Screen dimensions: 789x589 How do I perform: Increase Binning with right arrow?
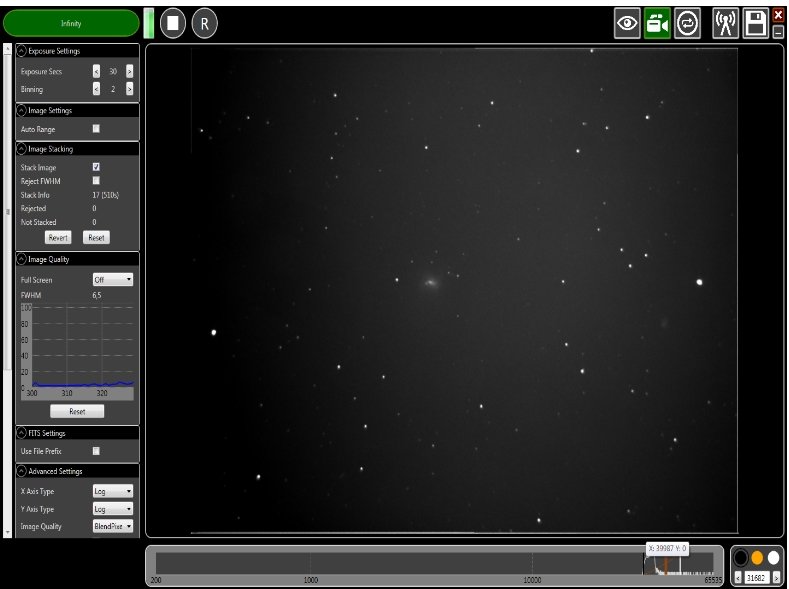coord(129,89)
